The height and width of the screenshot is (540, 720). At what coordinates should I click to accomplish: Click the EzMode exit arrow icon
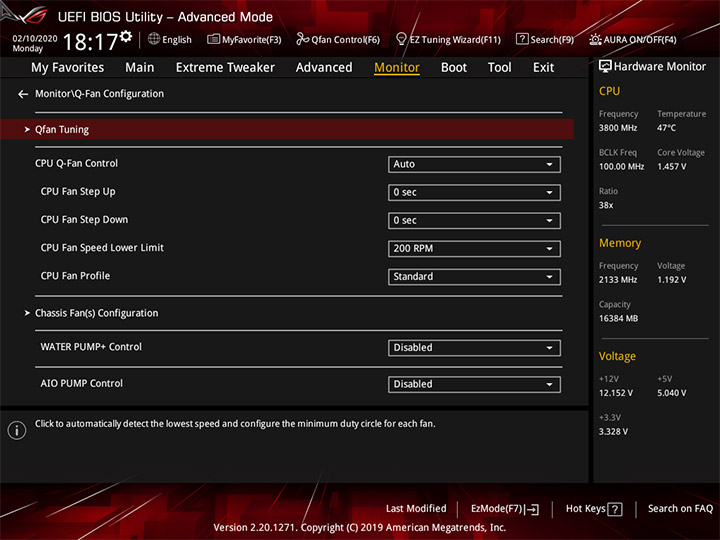coord(532,509)
